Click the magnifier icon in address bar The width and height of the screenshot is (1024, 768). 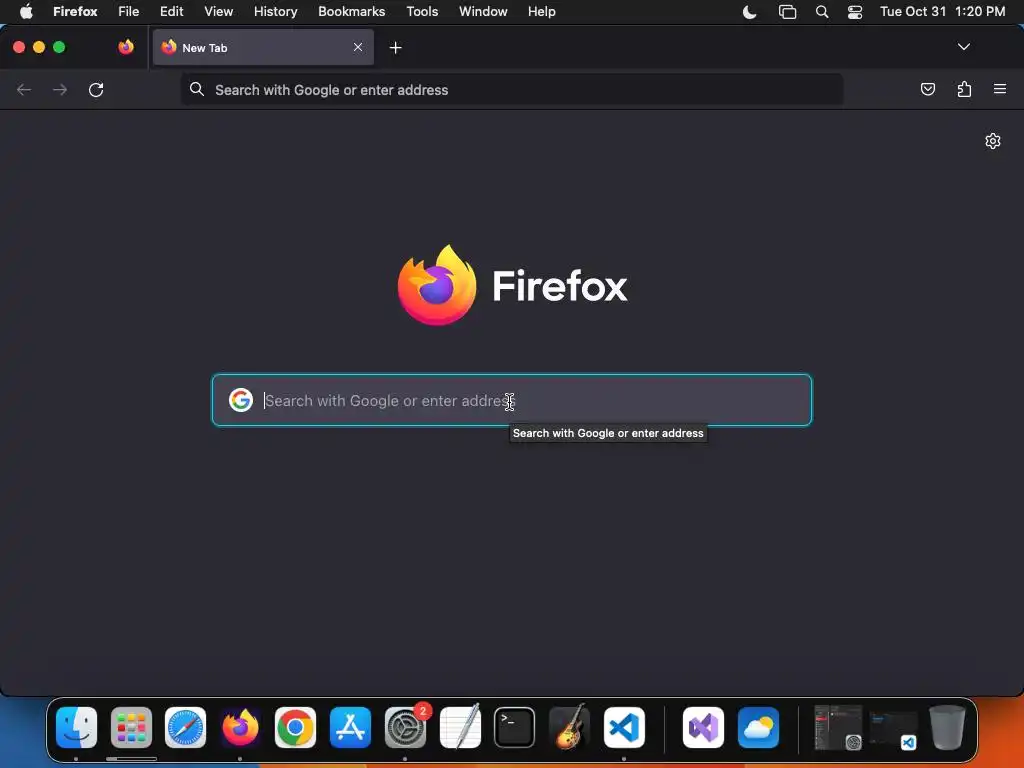(x=197, y=89)
